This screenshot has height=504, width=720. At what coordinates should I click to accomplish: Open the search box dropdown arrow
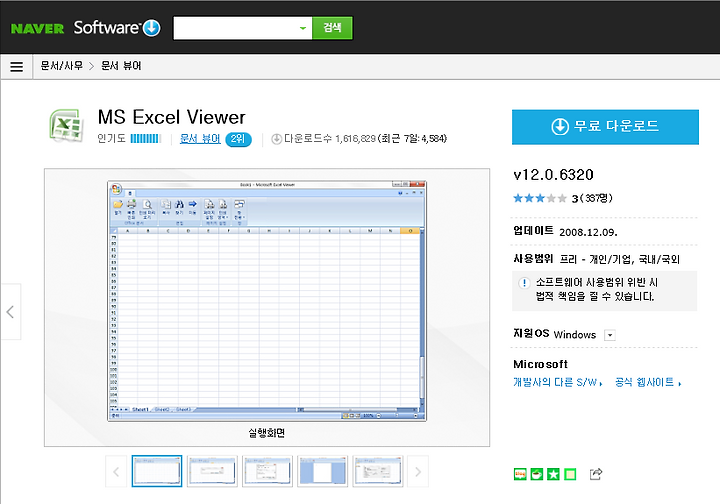click(x=303, y=28)
